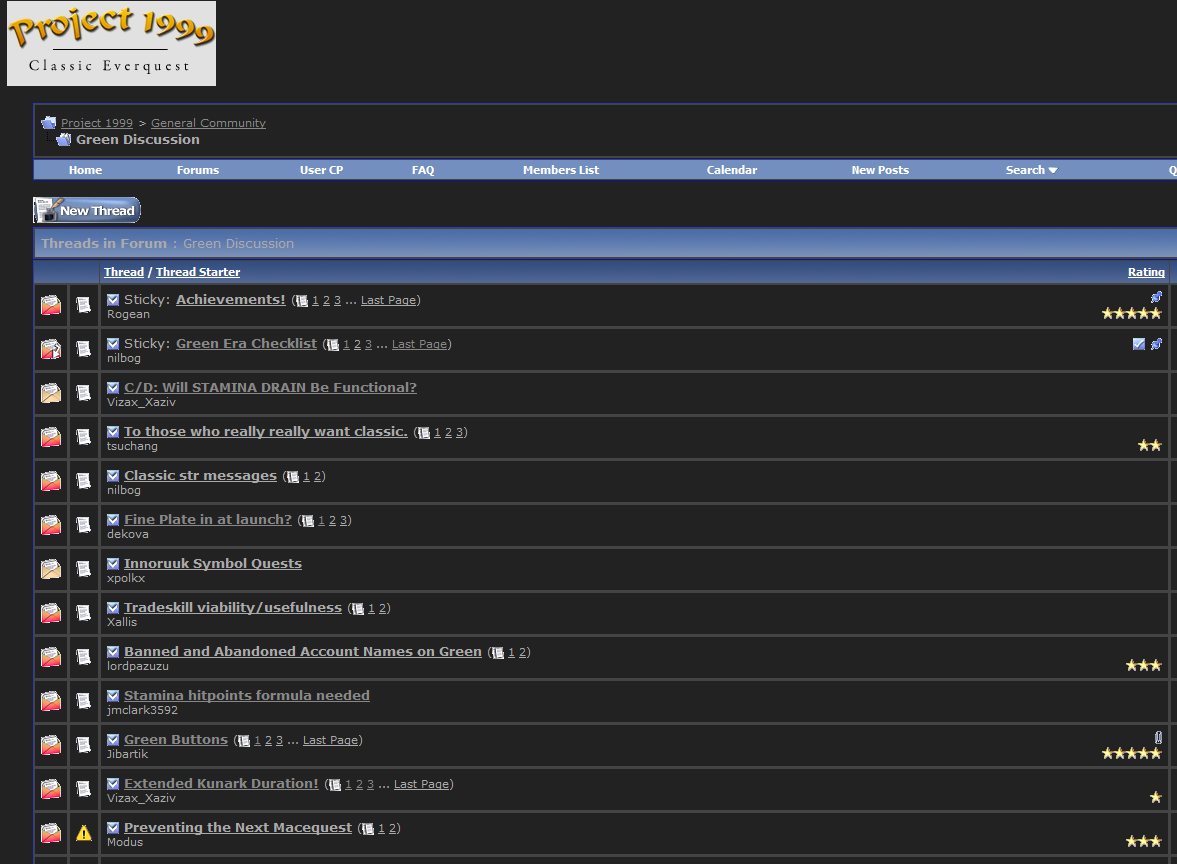The width and height of the screenshot is (1177, 864).
Task: Open the User CP menu item
Action: tap(321, 170)
